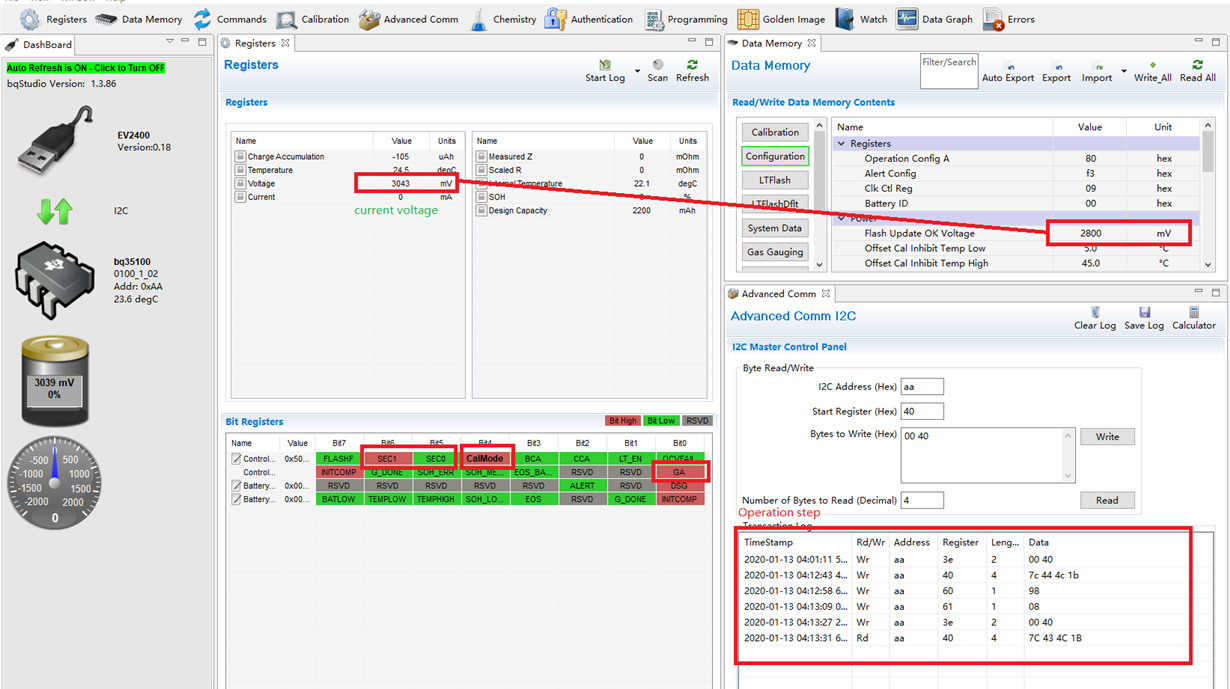This screenshot has height=689, width=1230.
Task: Click the CalMode bit cell
Action: pos(485,459)
